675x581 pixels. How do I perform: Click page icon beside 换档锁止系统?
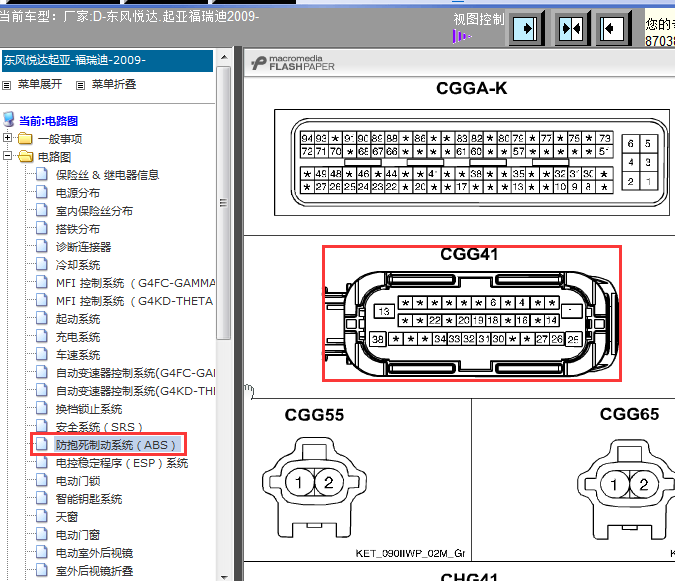(x=42, y=408)
